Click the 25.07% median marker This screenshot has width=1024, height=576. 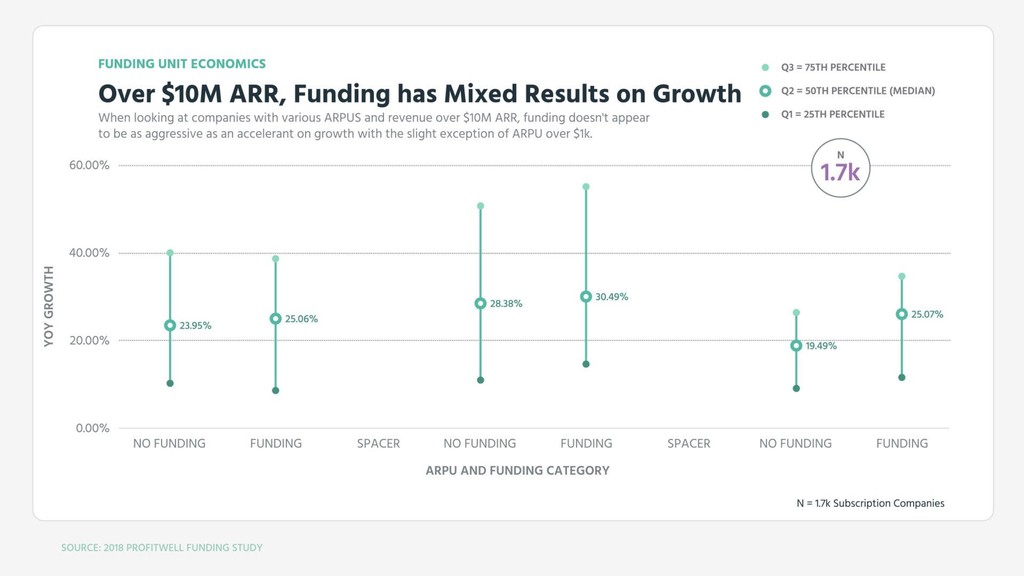pos(902,314)
